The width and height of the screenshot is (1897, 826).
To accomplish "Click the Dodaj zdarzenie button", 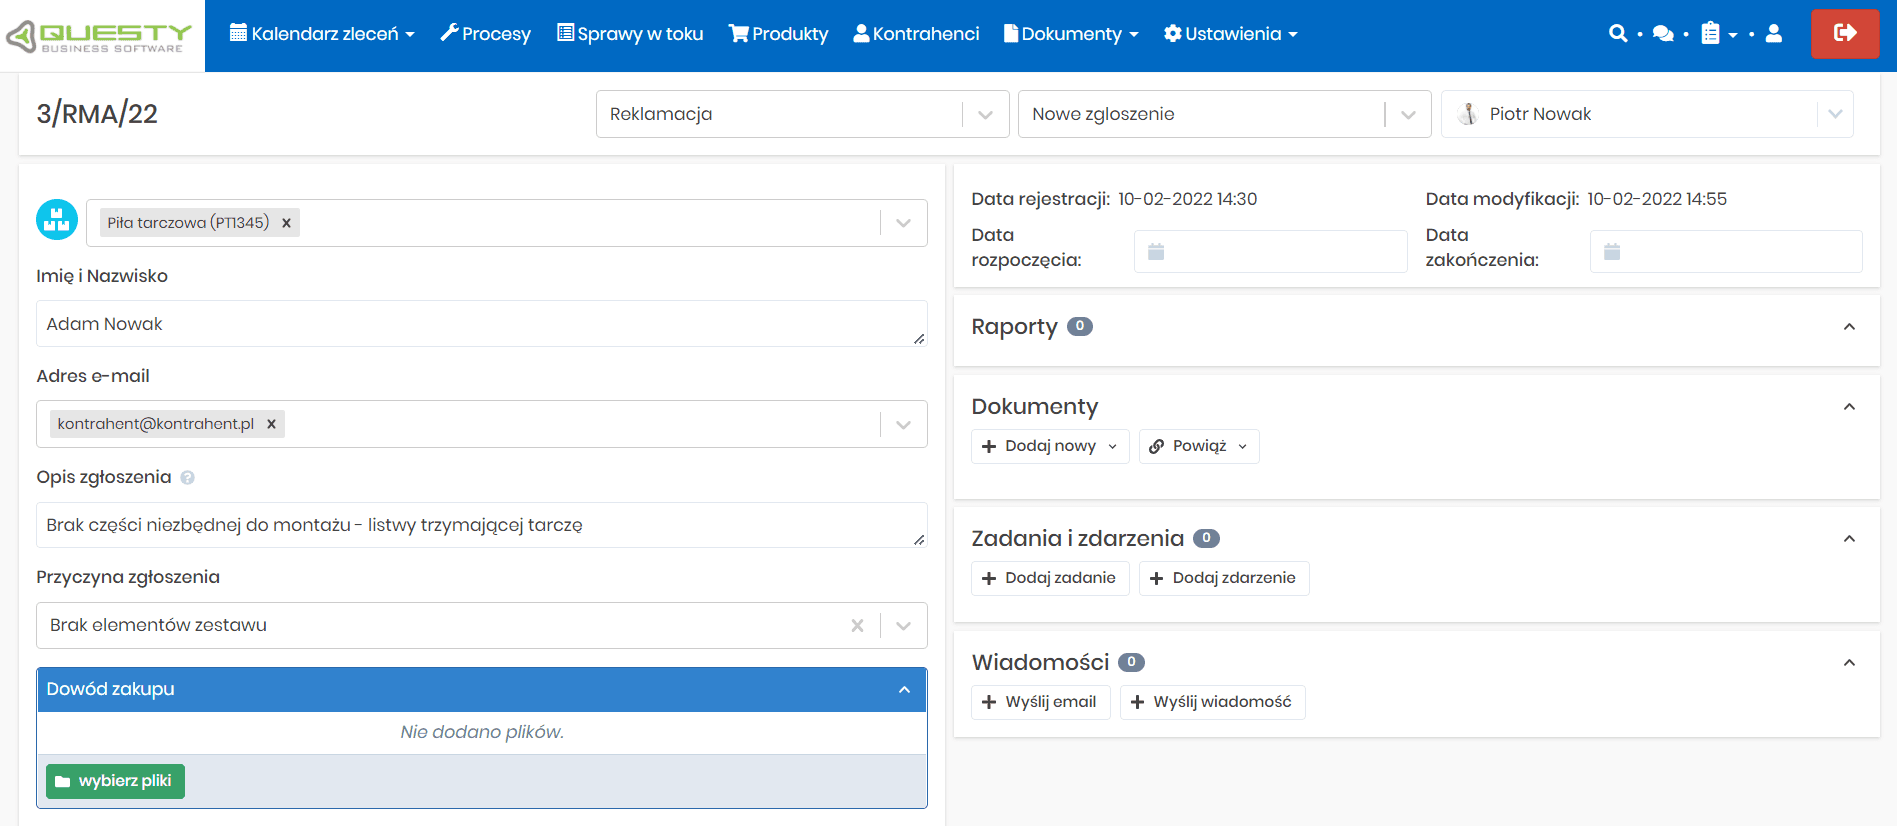I will point(1224,578).
